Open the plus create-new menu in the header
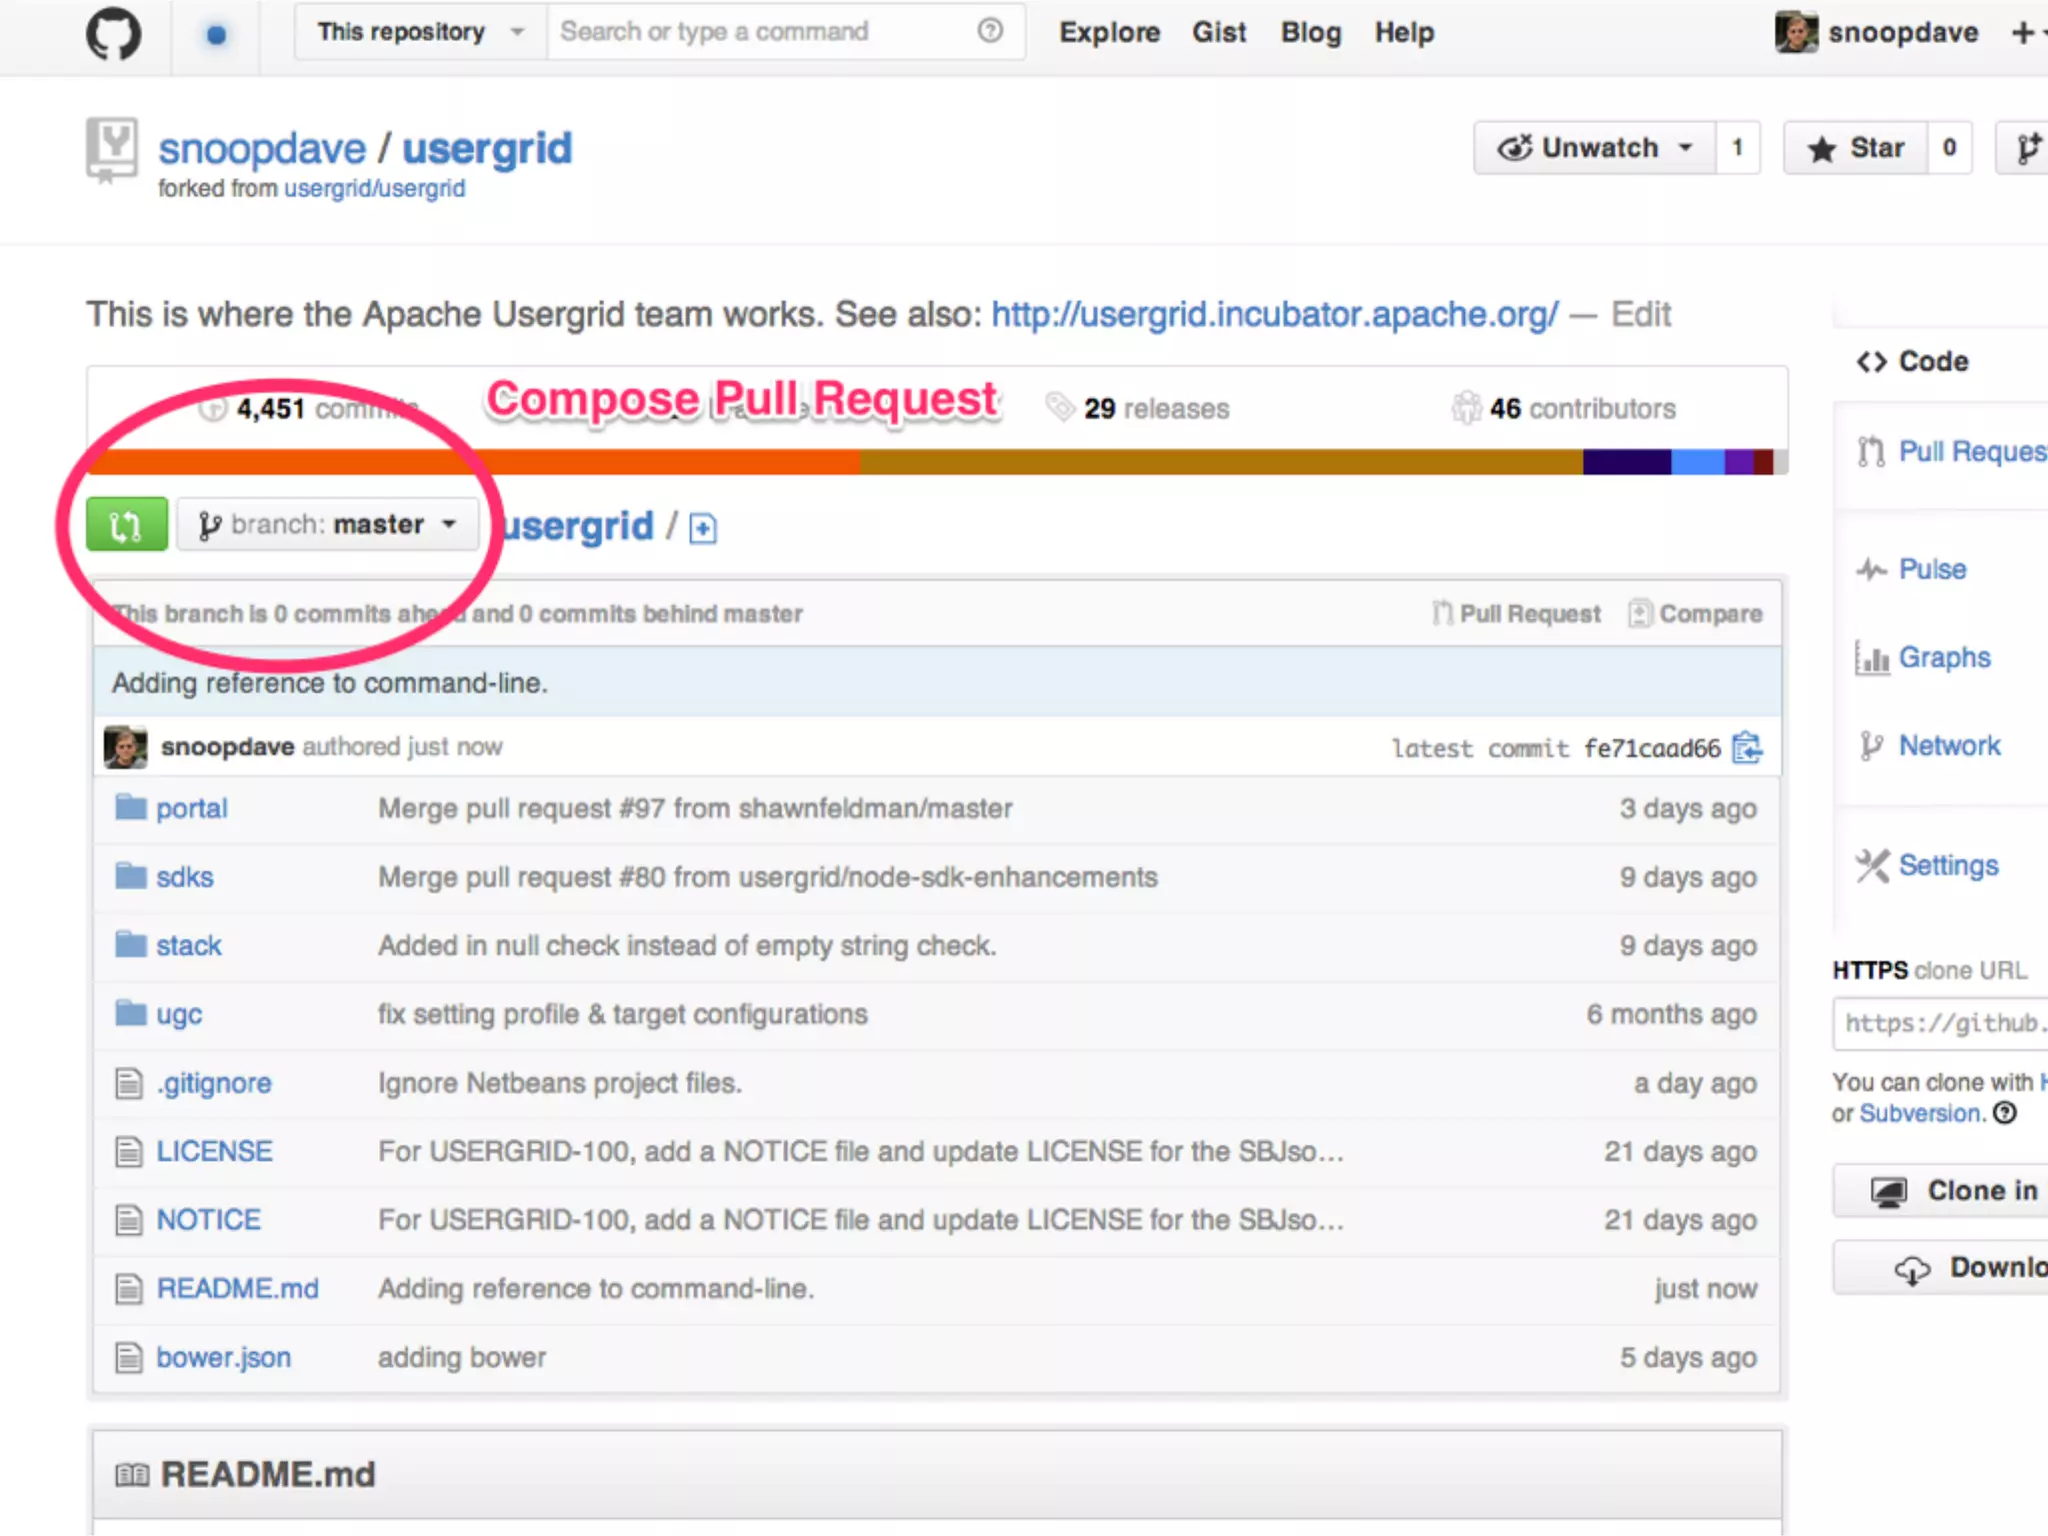 tap(2024, 33)
